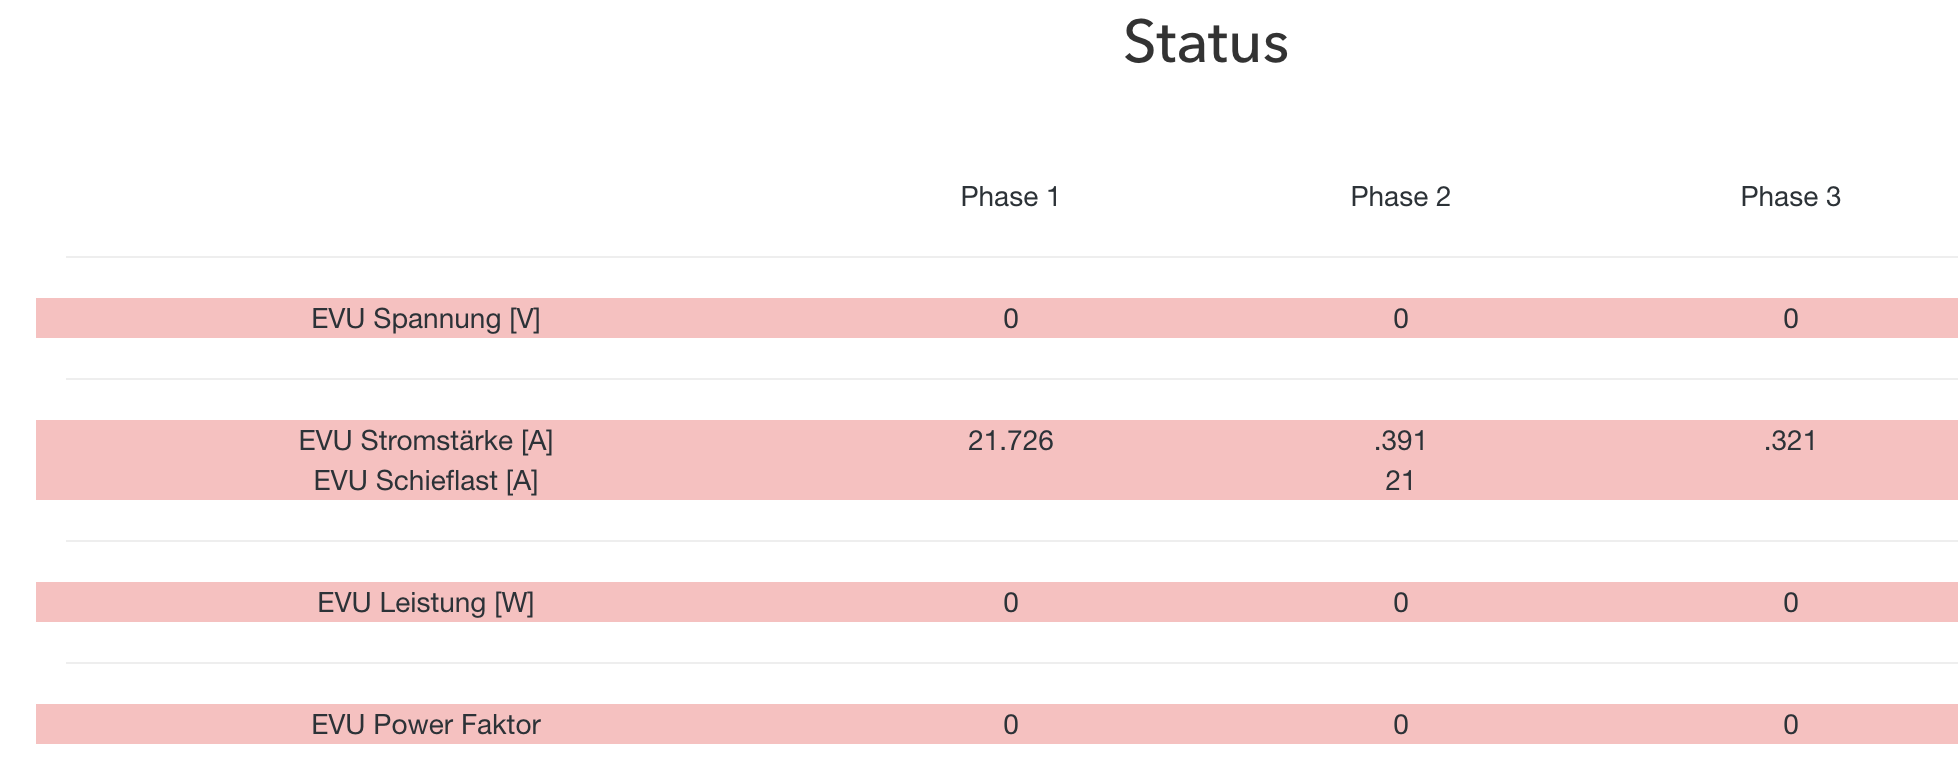Click the EVU Spannung [V] row label
Viewport: 1958px width, 770px height.
(426, 319)
